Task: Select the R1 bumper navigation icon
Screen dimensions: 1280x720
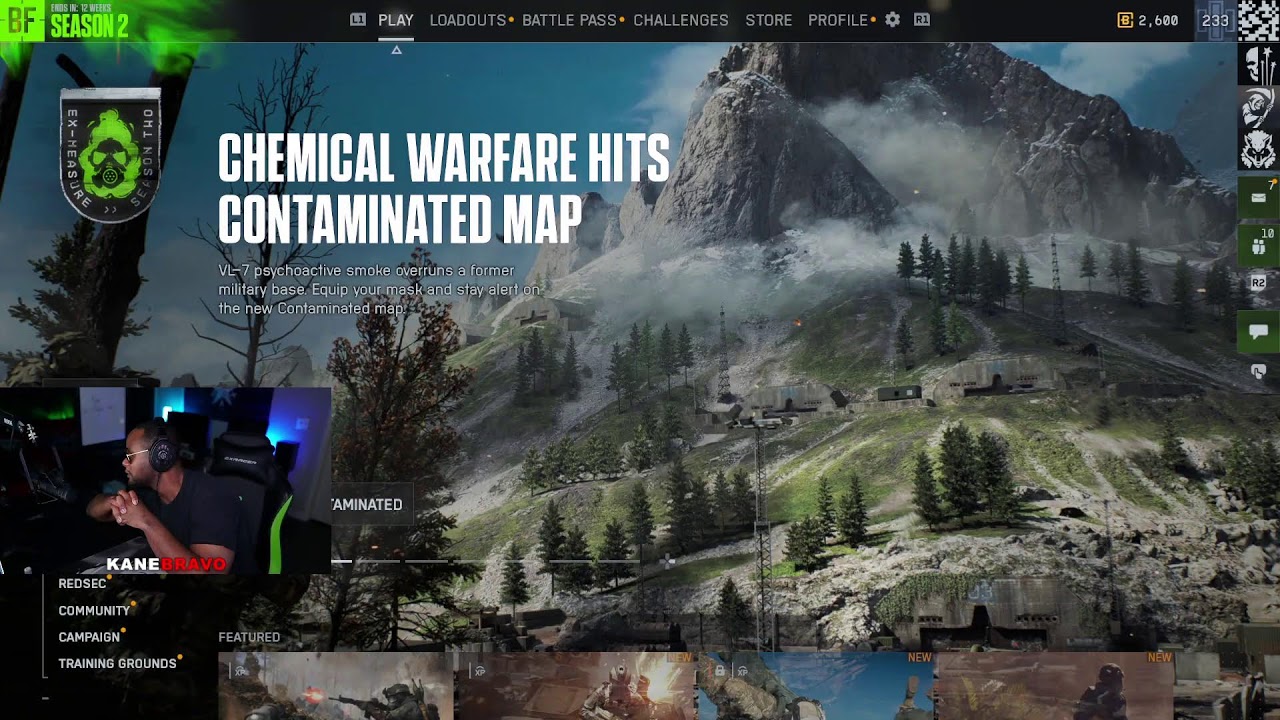Action: [x=922, y=20]
